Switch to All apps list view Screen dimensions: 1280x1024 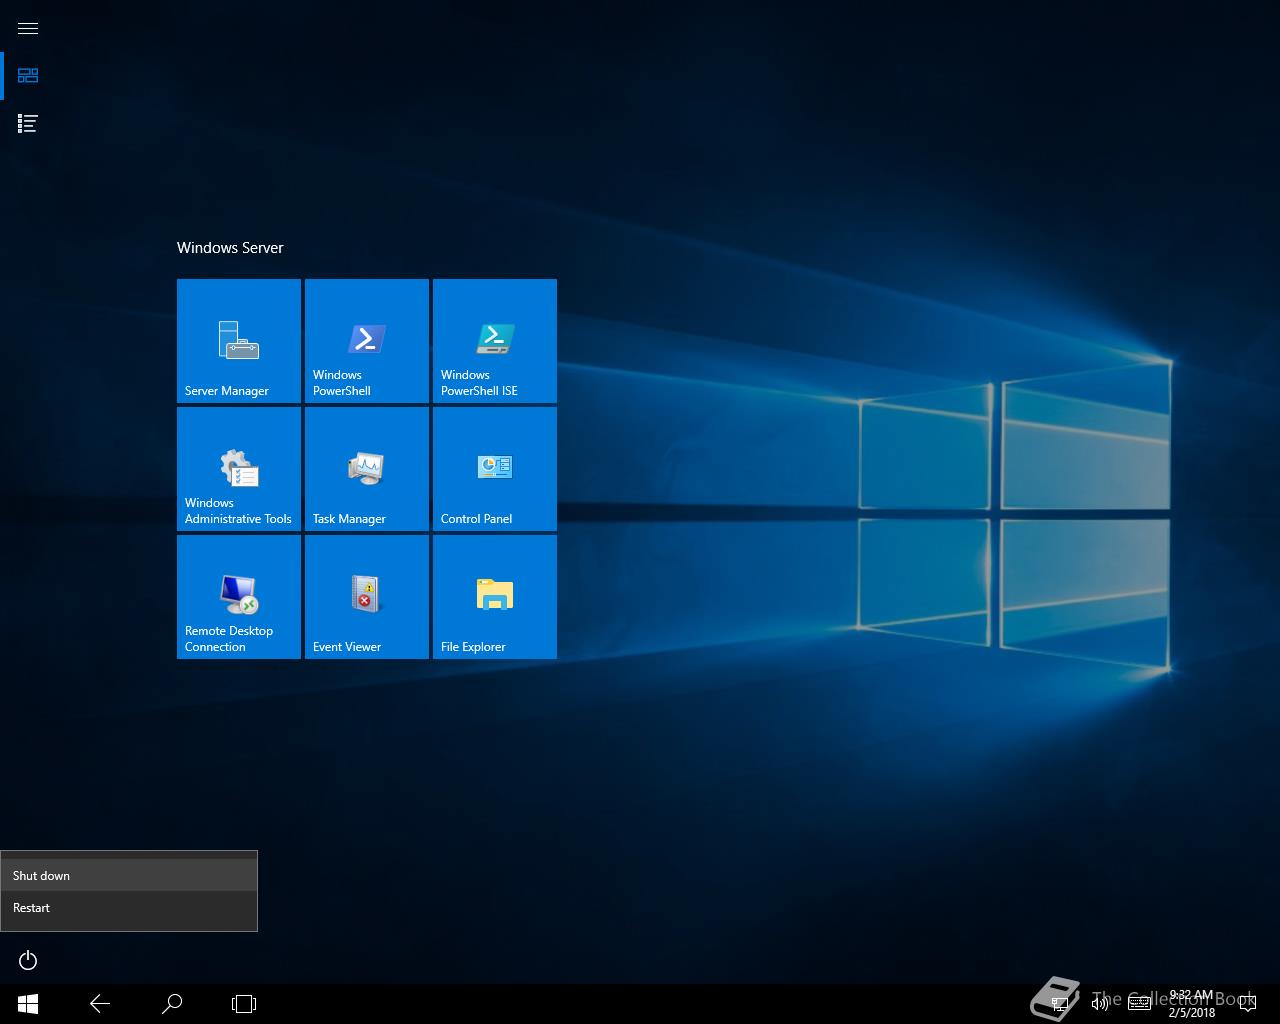[28, 124]
